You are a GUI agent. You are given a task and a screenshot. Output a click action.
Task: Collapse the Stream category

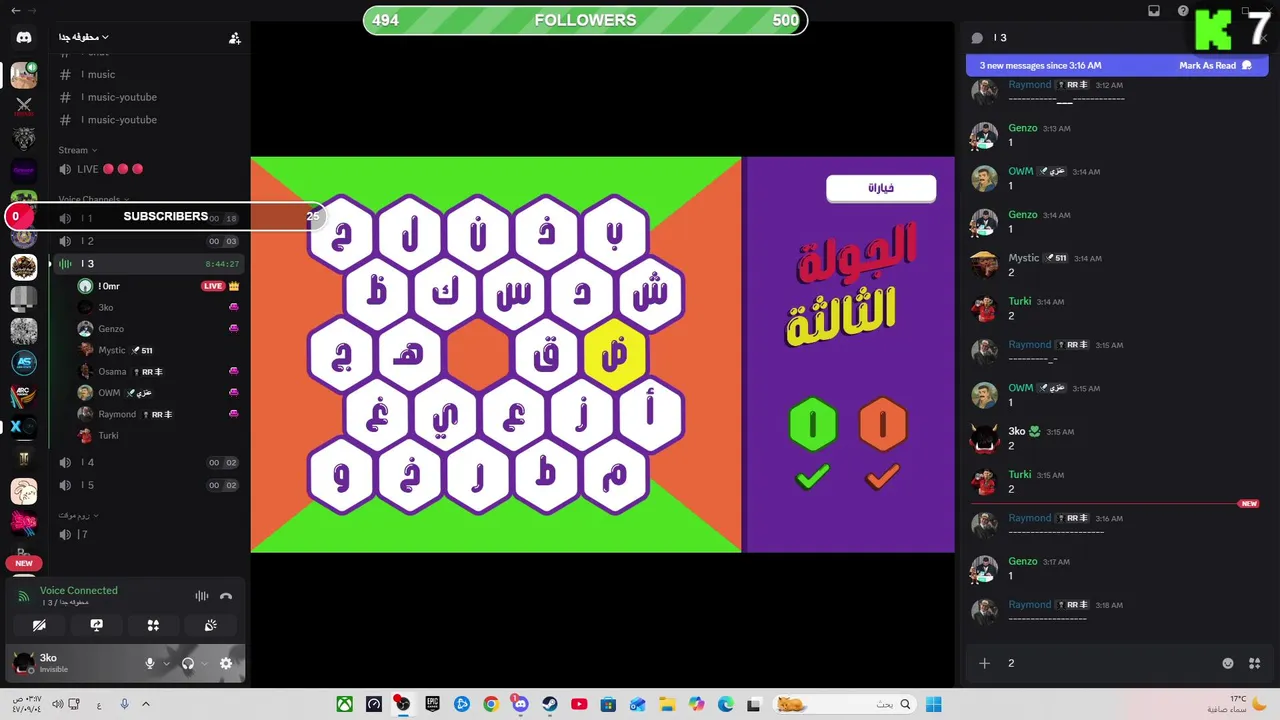(78, 150)
